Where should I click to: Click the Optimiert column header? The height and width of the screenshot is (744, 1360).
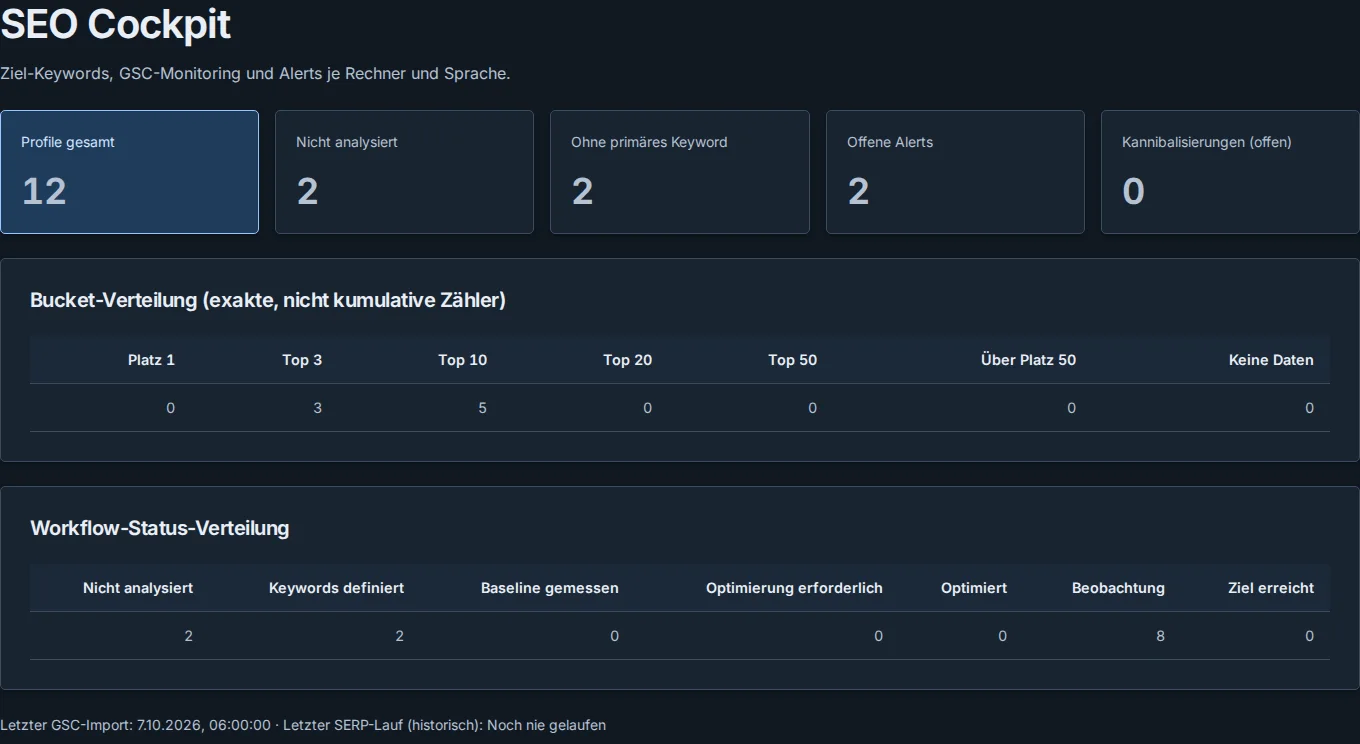(x=974, y=588)
